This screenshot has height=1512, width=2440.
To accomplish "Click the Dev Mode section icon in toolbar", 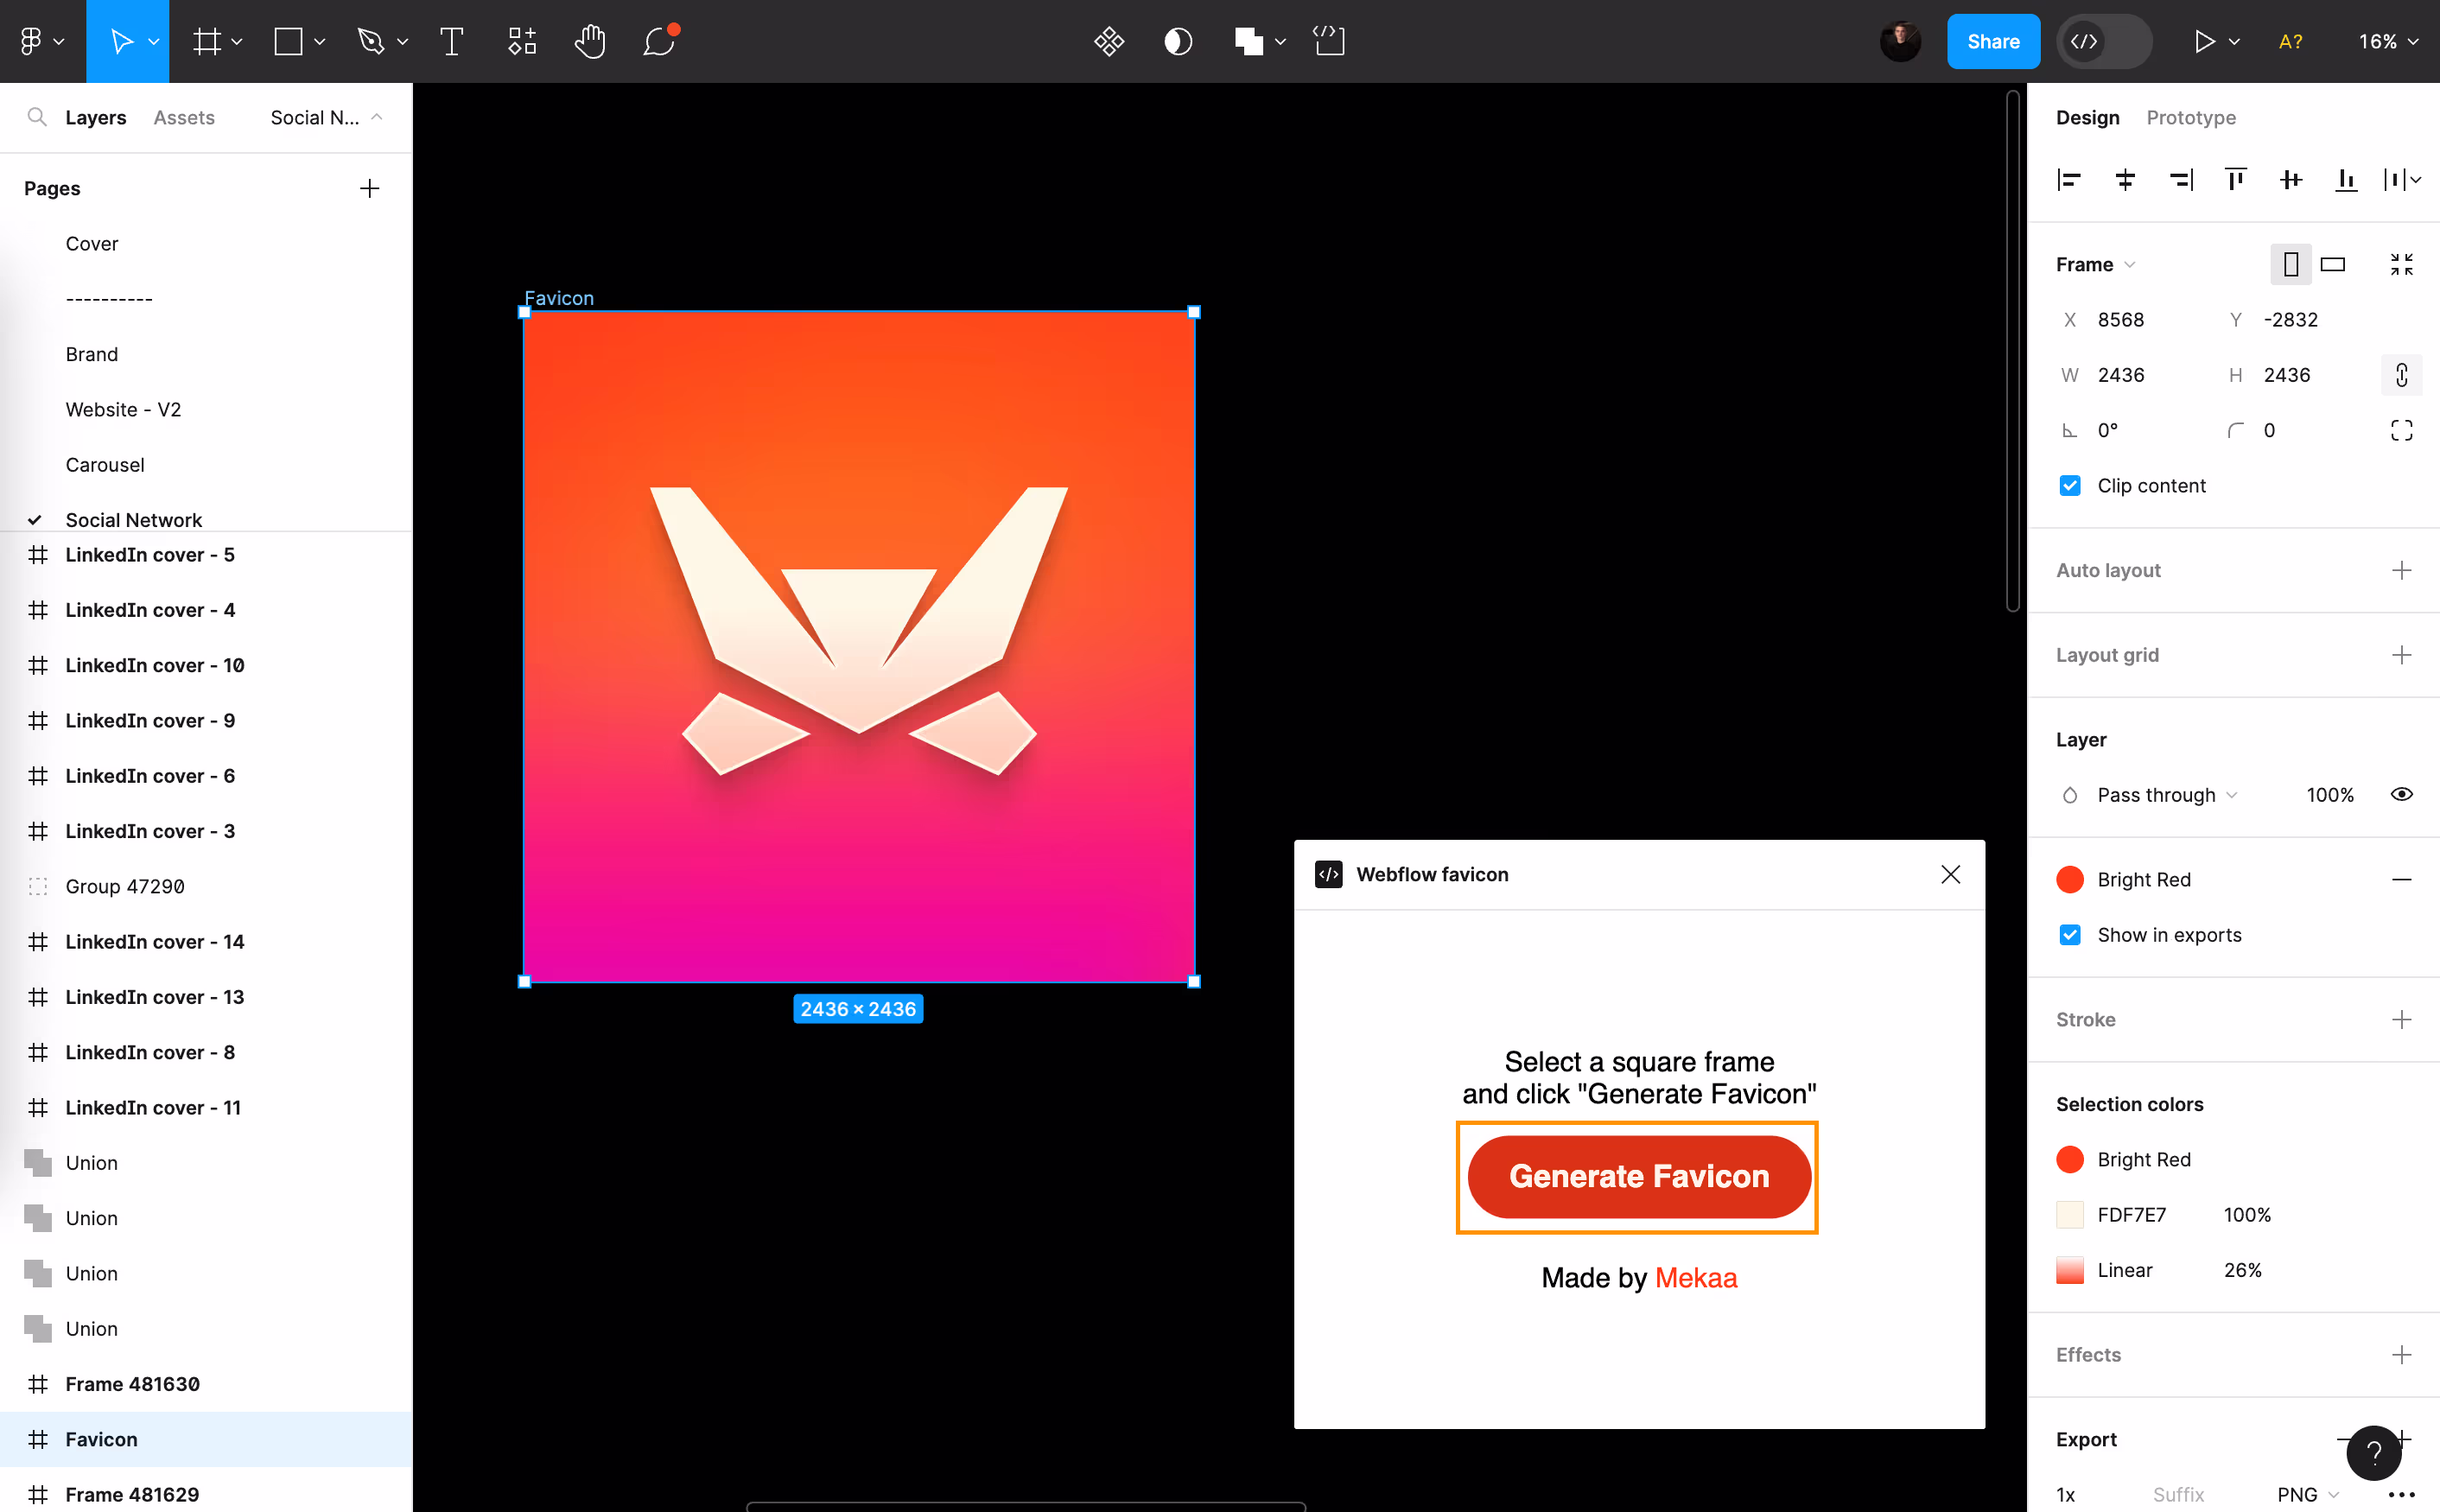I will pyautogui.click(x=1329, y=41).
